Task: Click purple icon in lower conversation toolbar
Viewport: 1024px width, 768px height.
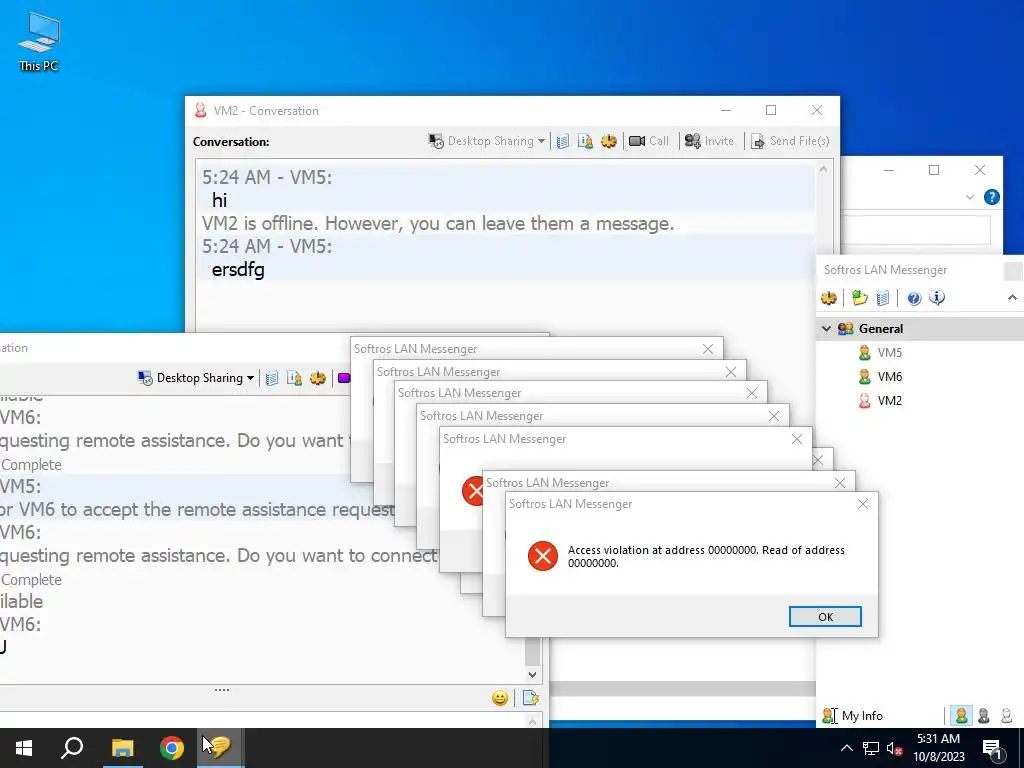Action: 344,378
